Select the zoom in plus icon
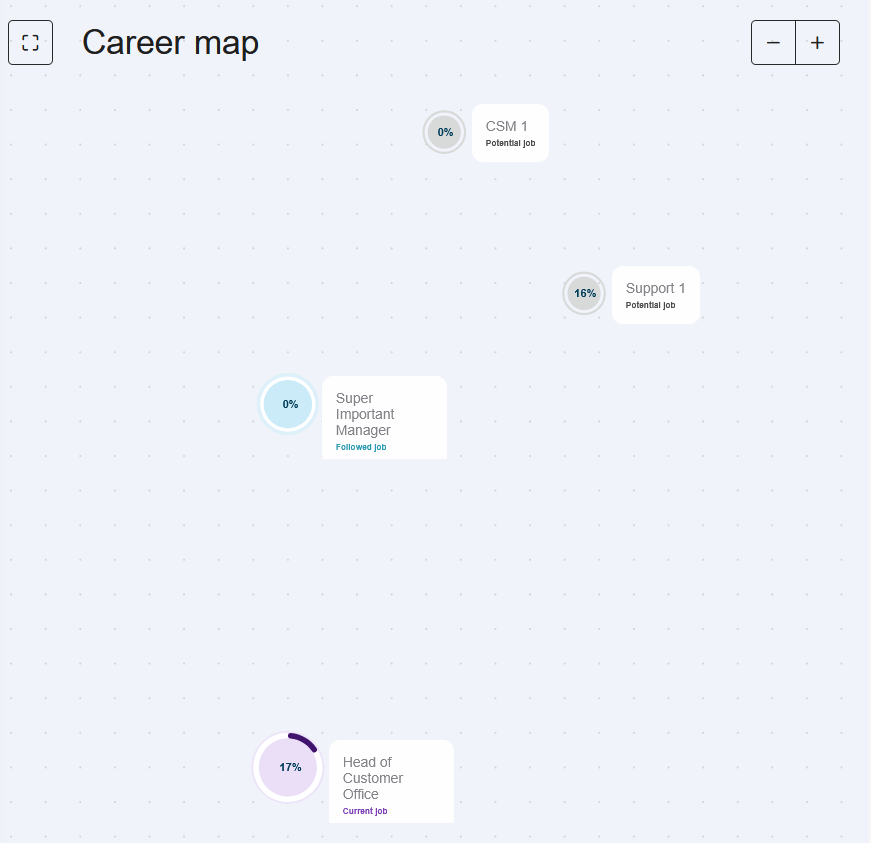 pos(817,42)
